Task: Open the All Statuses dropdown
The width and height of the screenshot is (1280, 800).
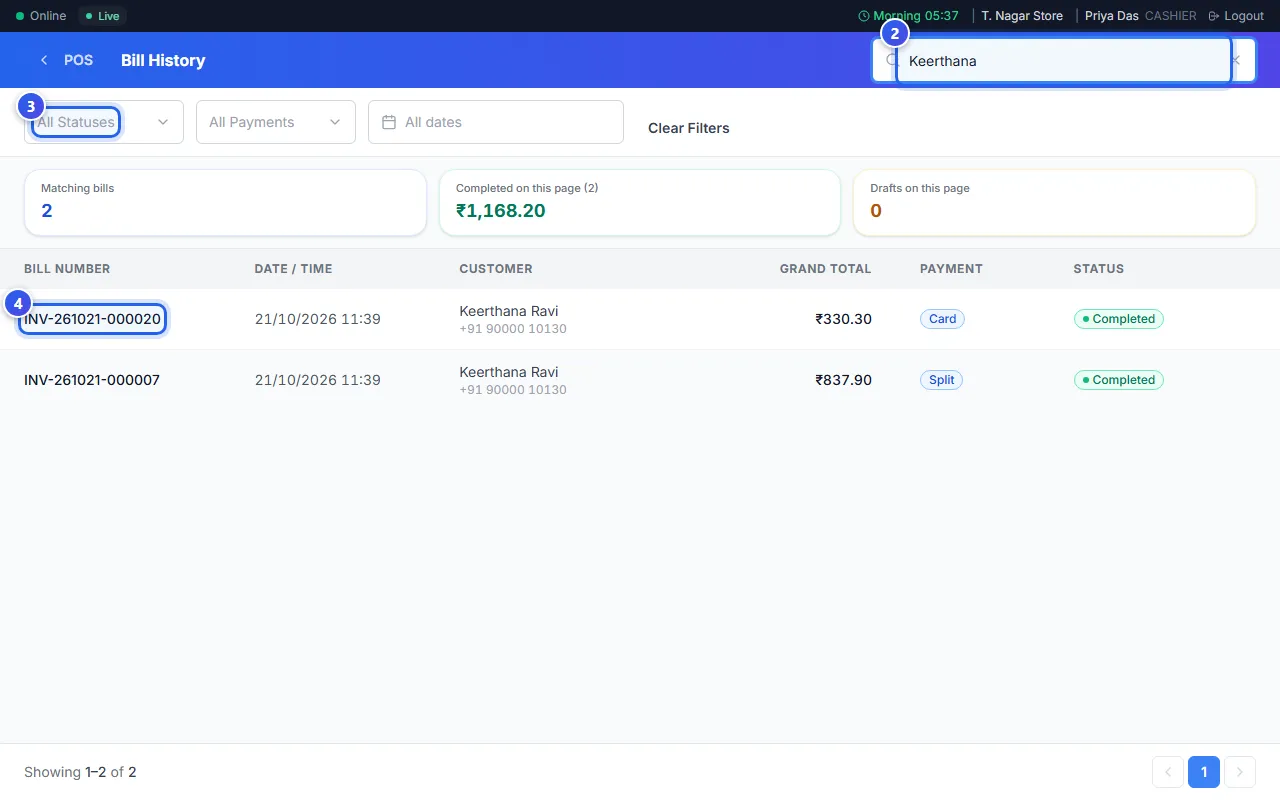Action: click(104, 122)
